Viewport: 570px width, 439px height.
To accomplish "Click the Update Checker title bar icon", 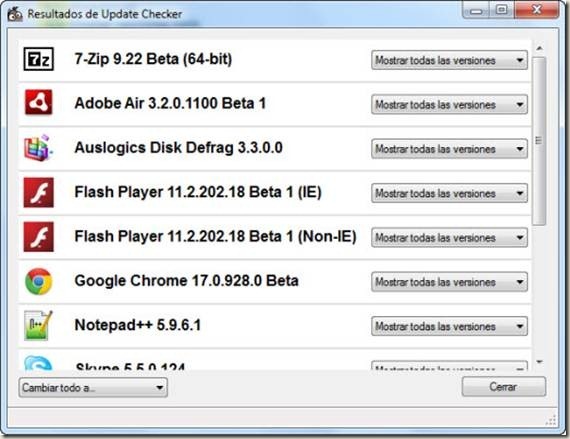I will (15, 15).
